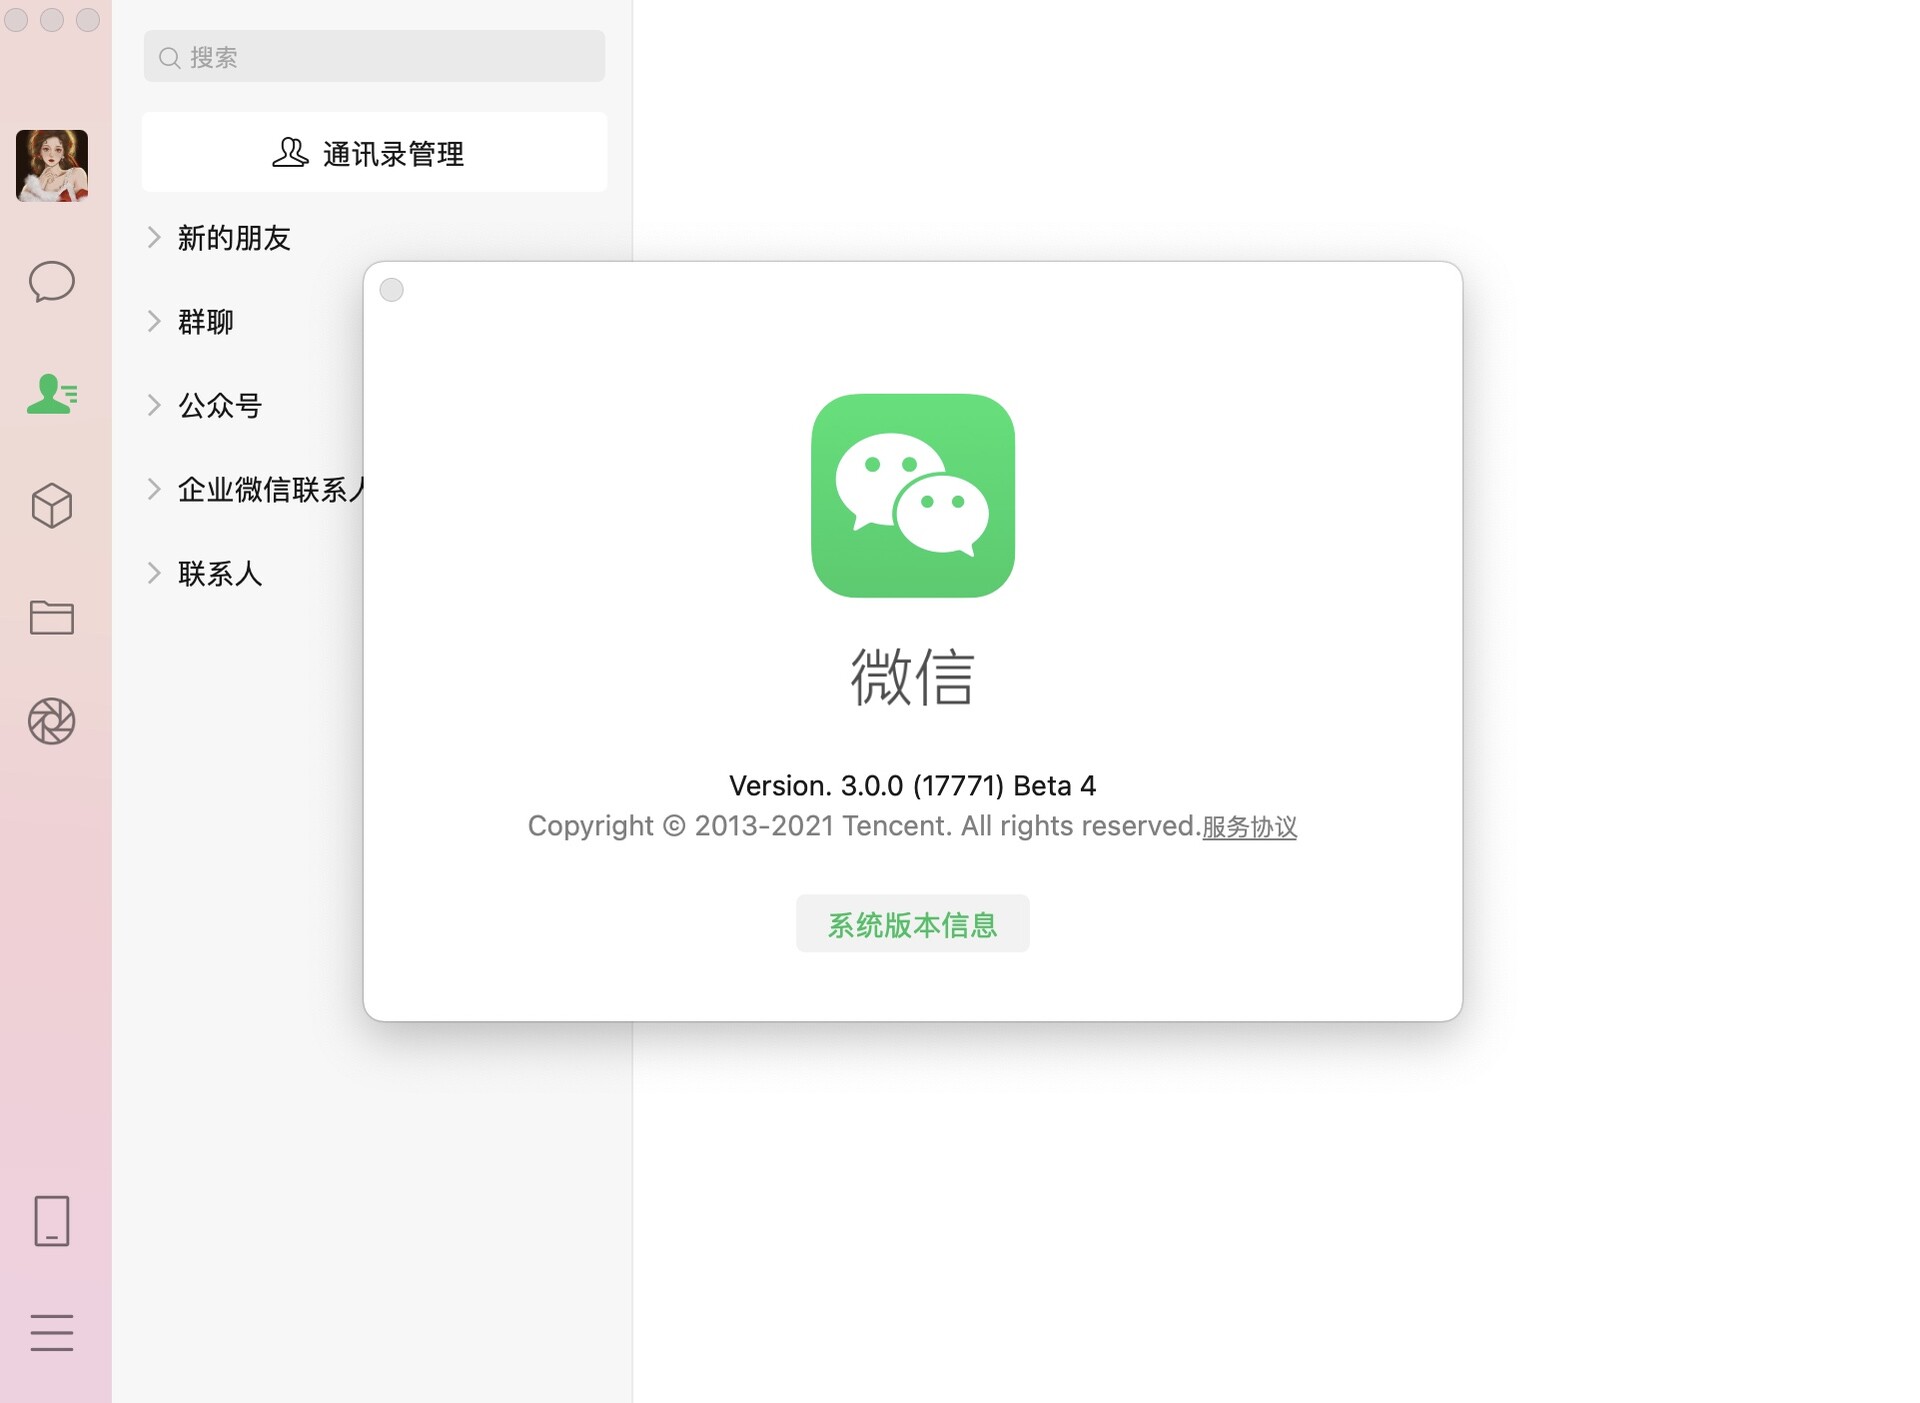This screenshot has width=1920, height=1403.
Task: Click the 微信 title text in dialog
Action: 912,677
